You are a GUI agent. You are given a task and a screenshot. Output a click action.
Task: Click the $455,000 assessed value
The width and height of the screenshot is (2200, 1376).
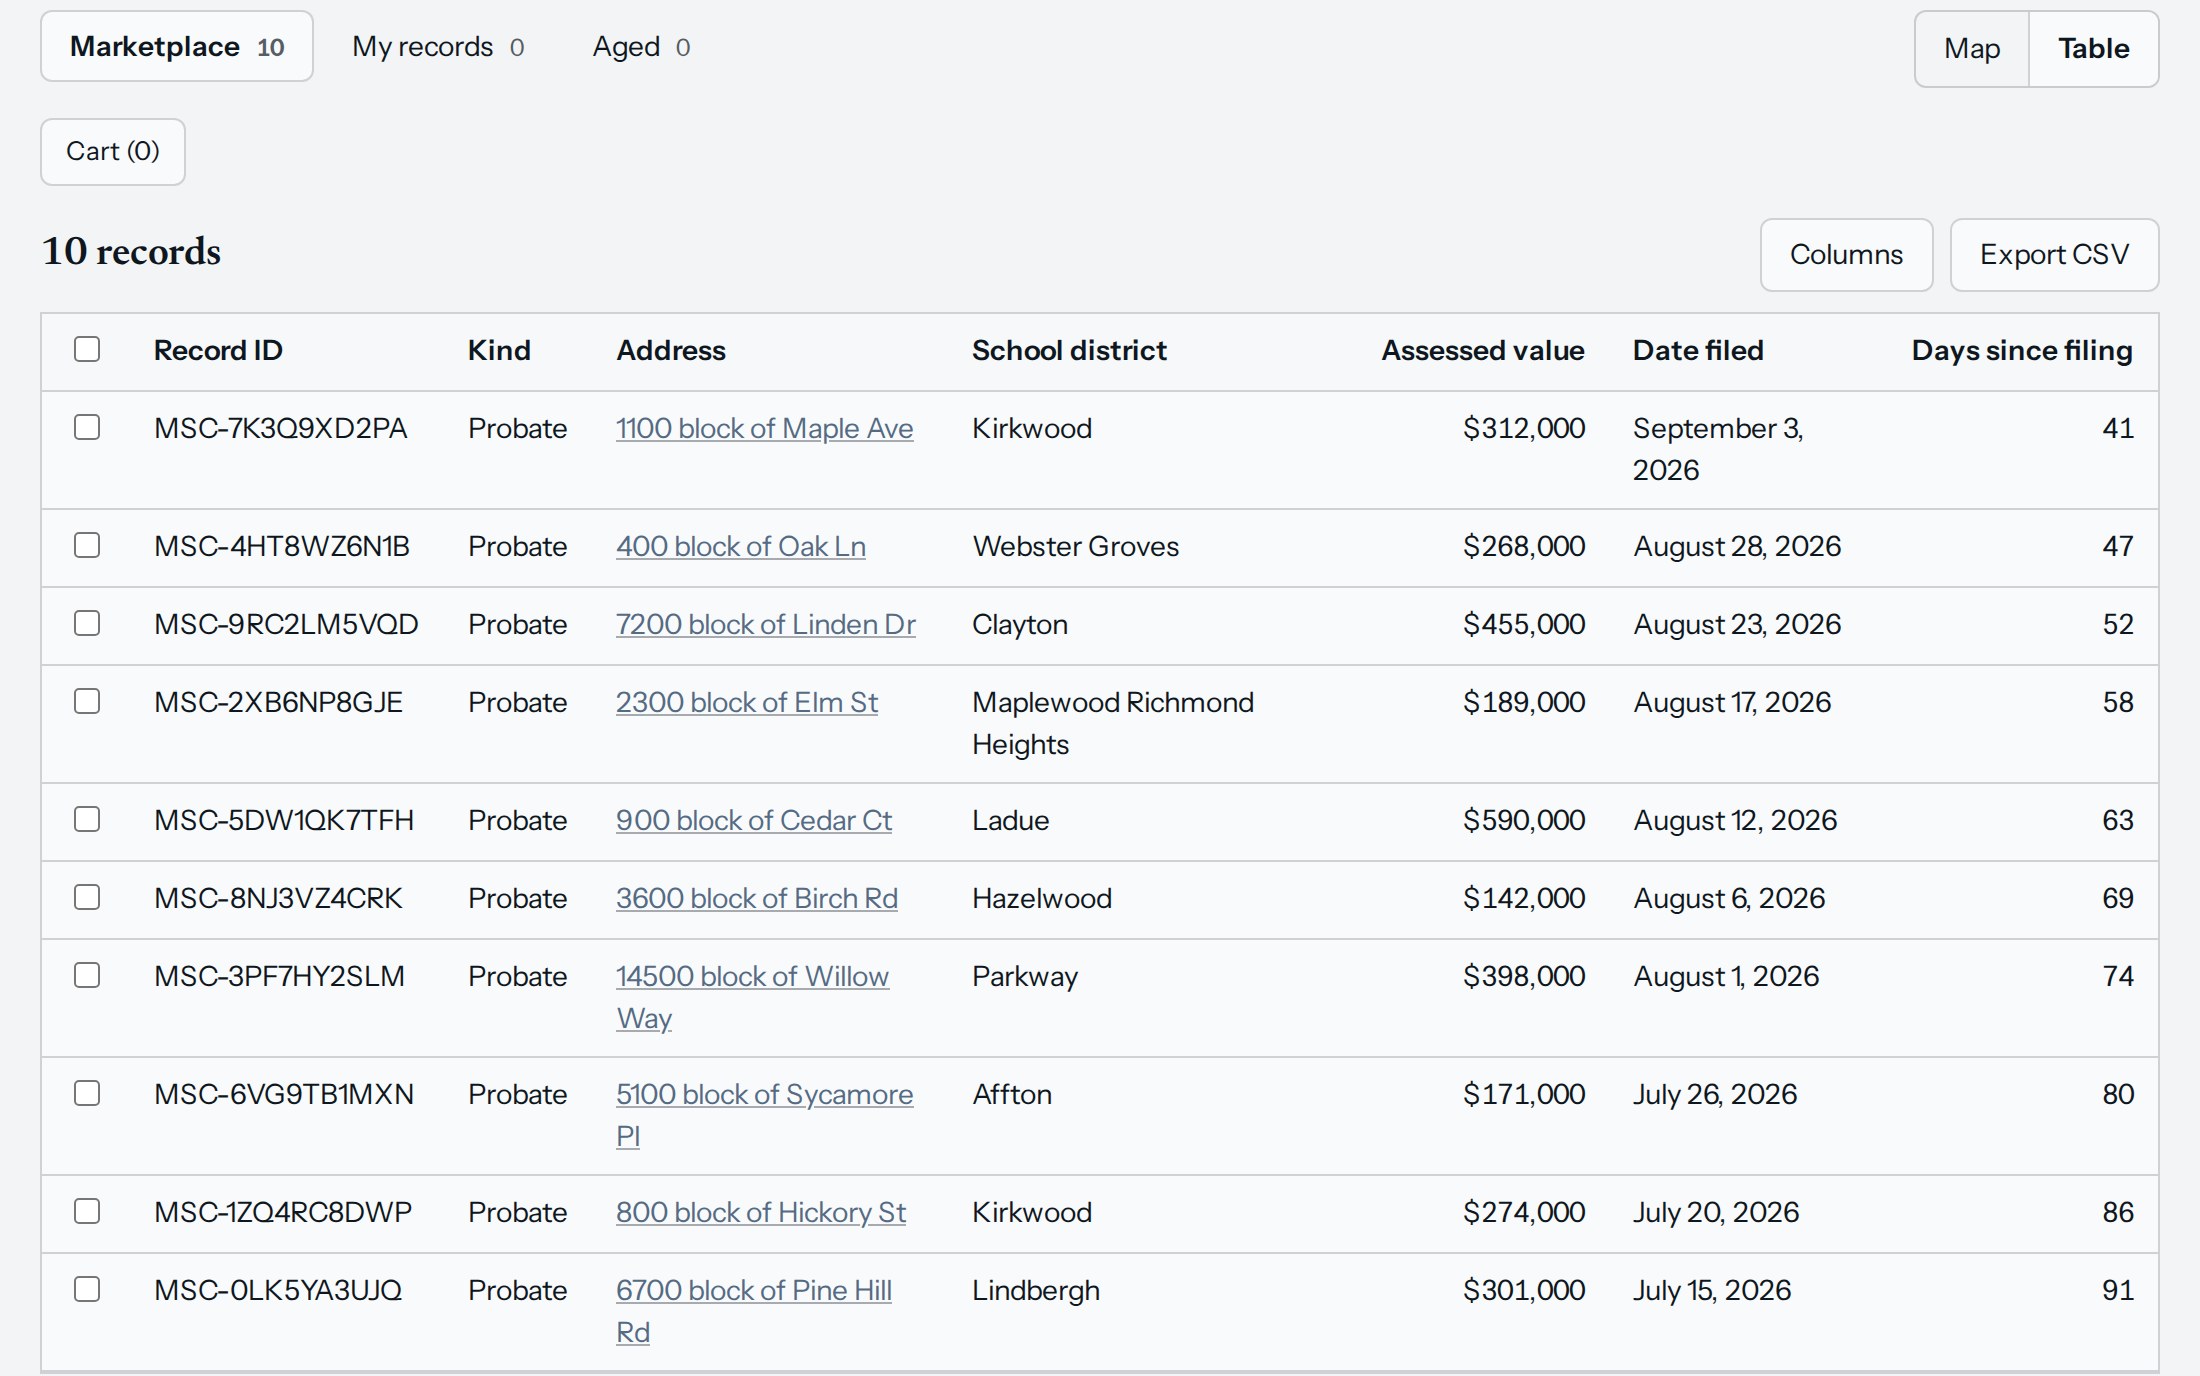(1524, 625)
